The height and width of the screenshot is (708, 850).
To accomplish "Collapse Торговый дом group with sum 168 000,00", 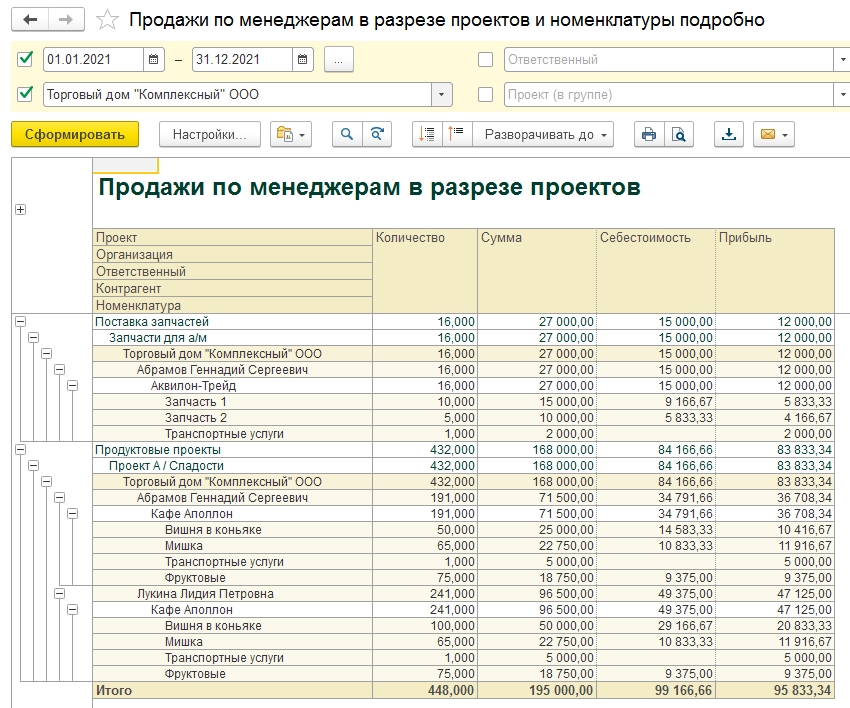I will point(47,482).
